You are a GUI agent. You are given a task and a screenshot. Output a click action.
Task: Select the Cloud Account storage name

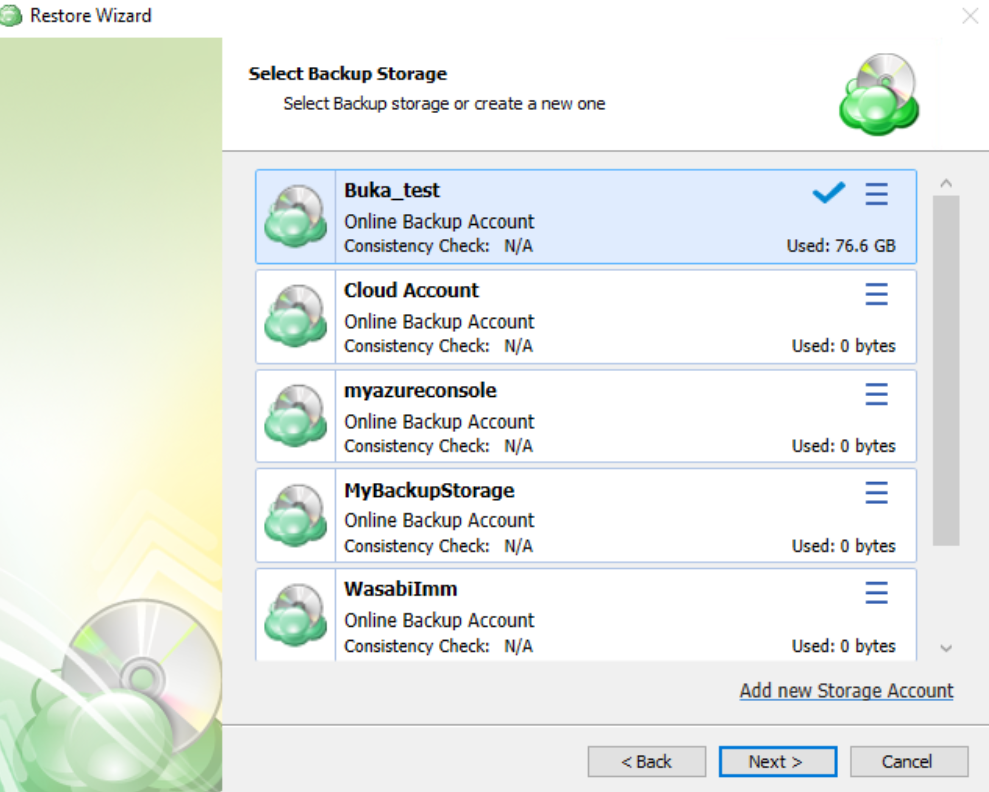tap(411, 290)
